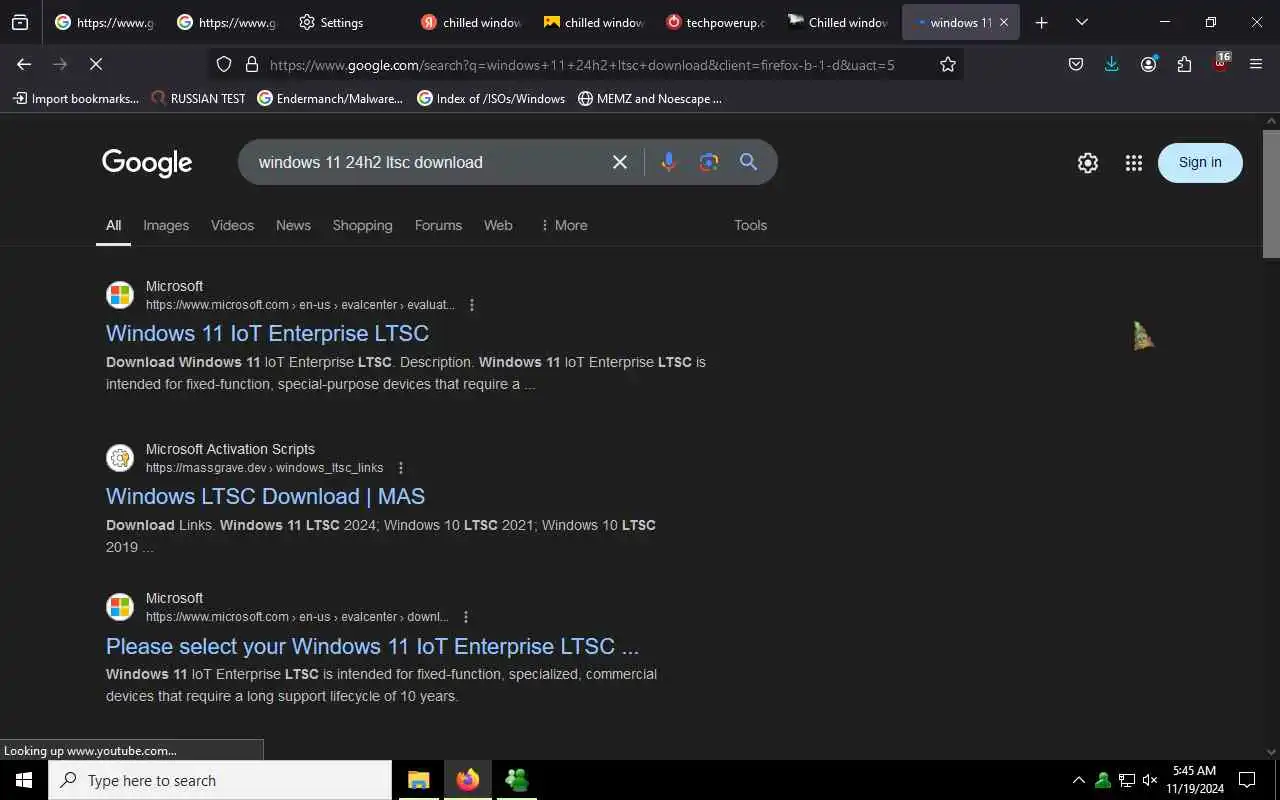
Task: Open RUSSIAN TEST bookmark
Action: [x=198, y=98]
